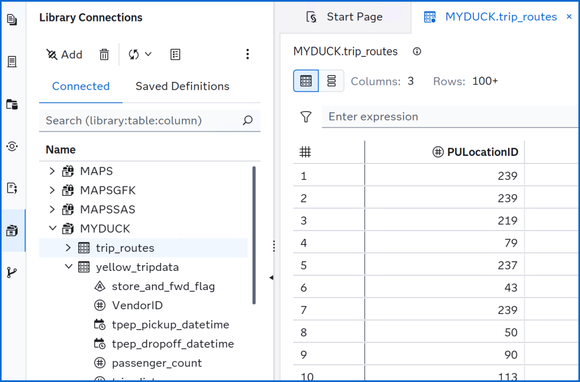The height and width of the screenshot is (382, 580).
Task: Switch to the Saved Definitions tab
Action: pos(182,86)
